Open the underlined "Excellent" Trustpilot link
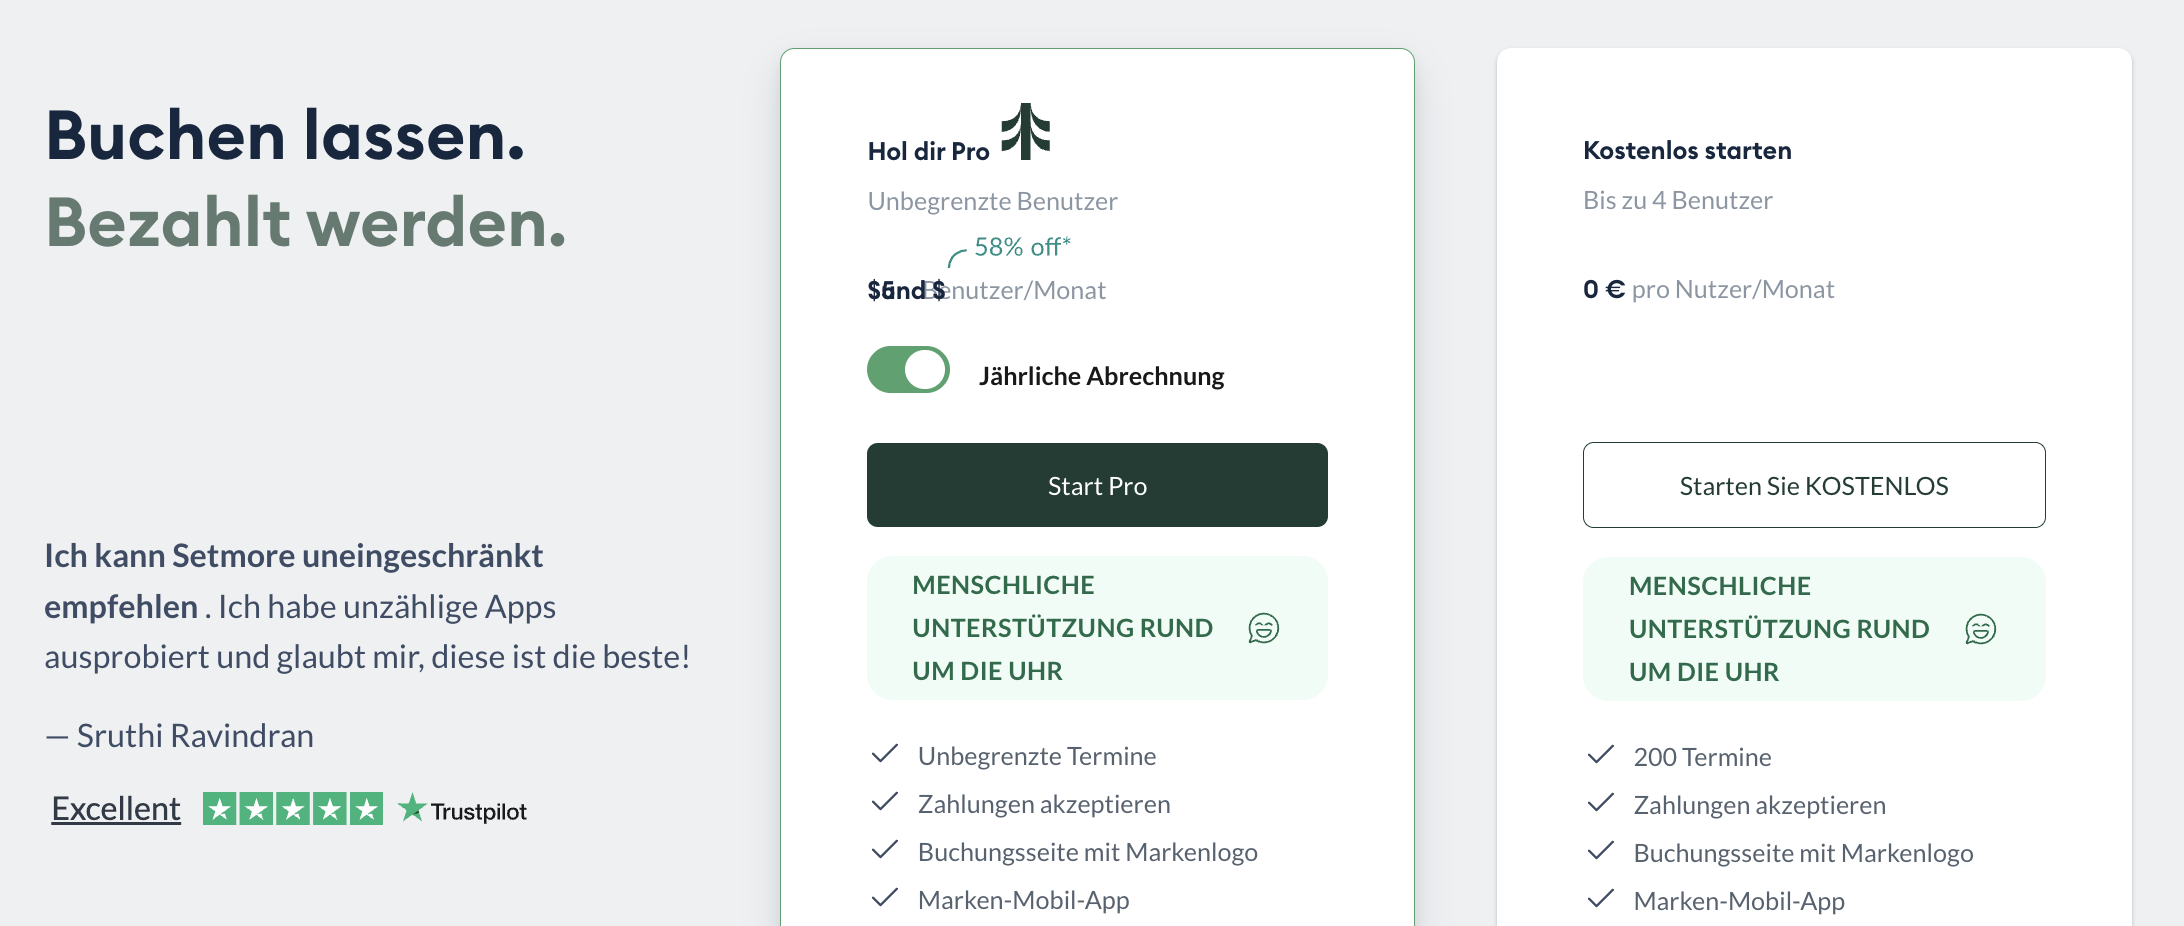This screenshot has height=926, width=2184. (115, 806)
